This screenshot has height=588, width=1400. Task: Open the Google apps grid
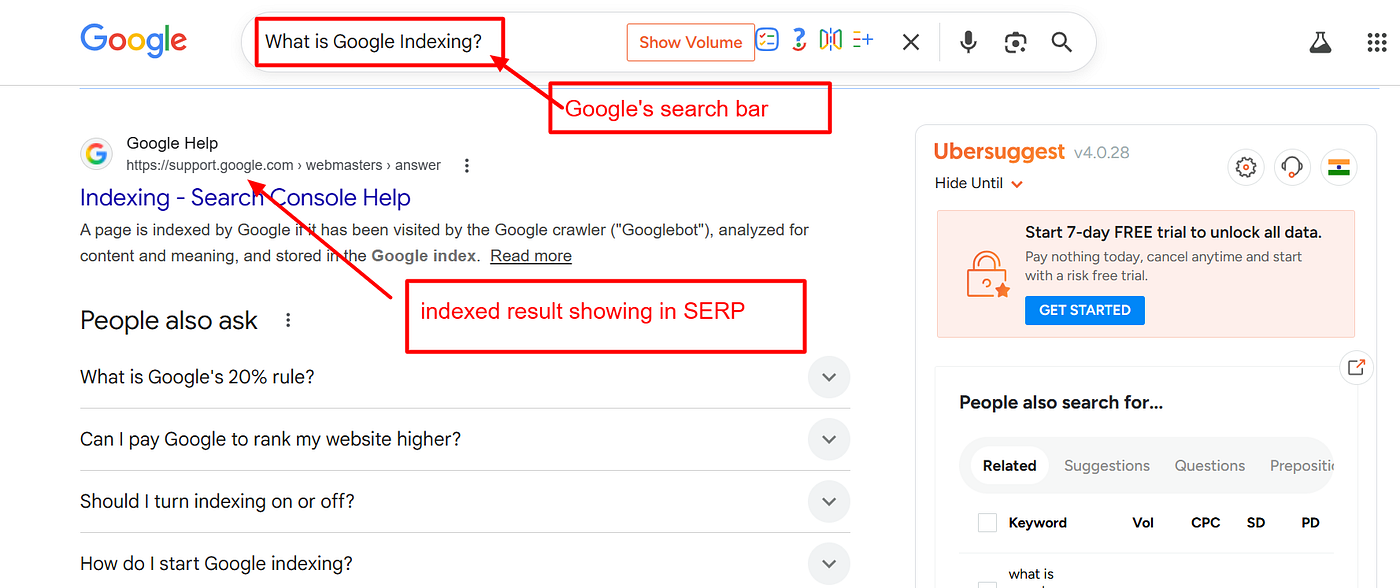click(1376, 42)
